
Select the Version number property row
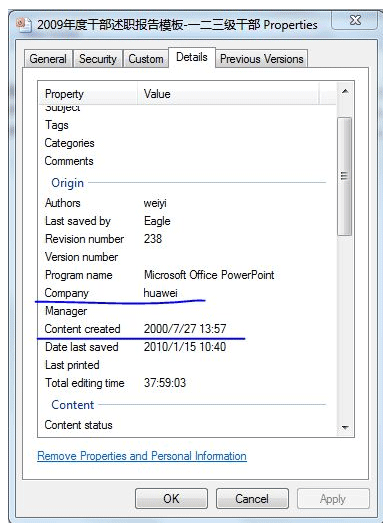pyautogui.click(x=187, y=257)
